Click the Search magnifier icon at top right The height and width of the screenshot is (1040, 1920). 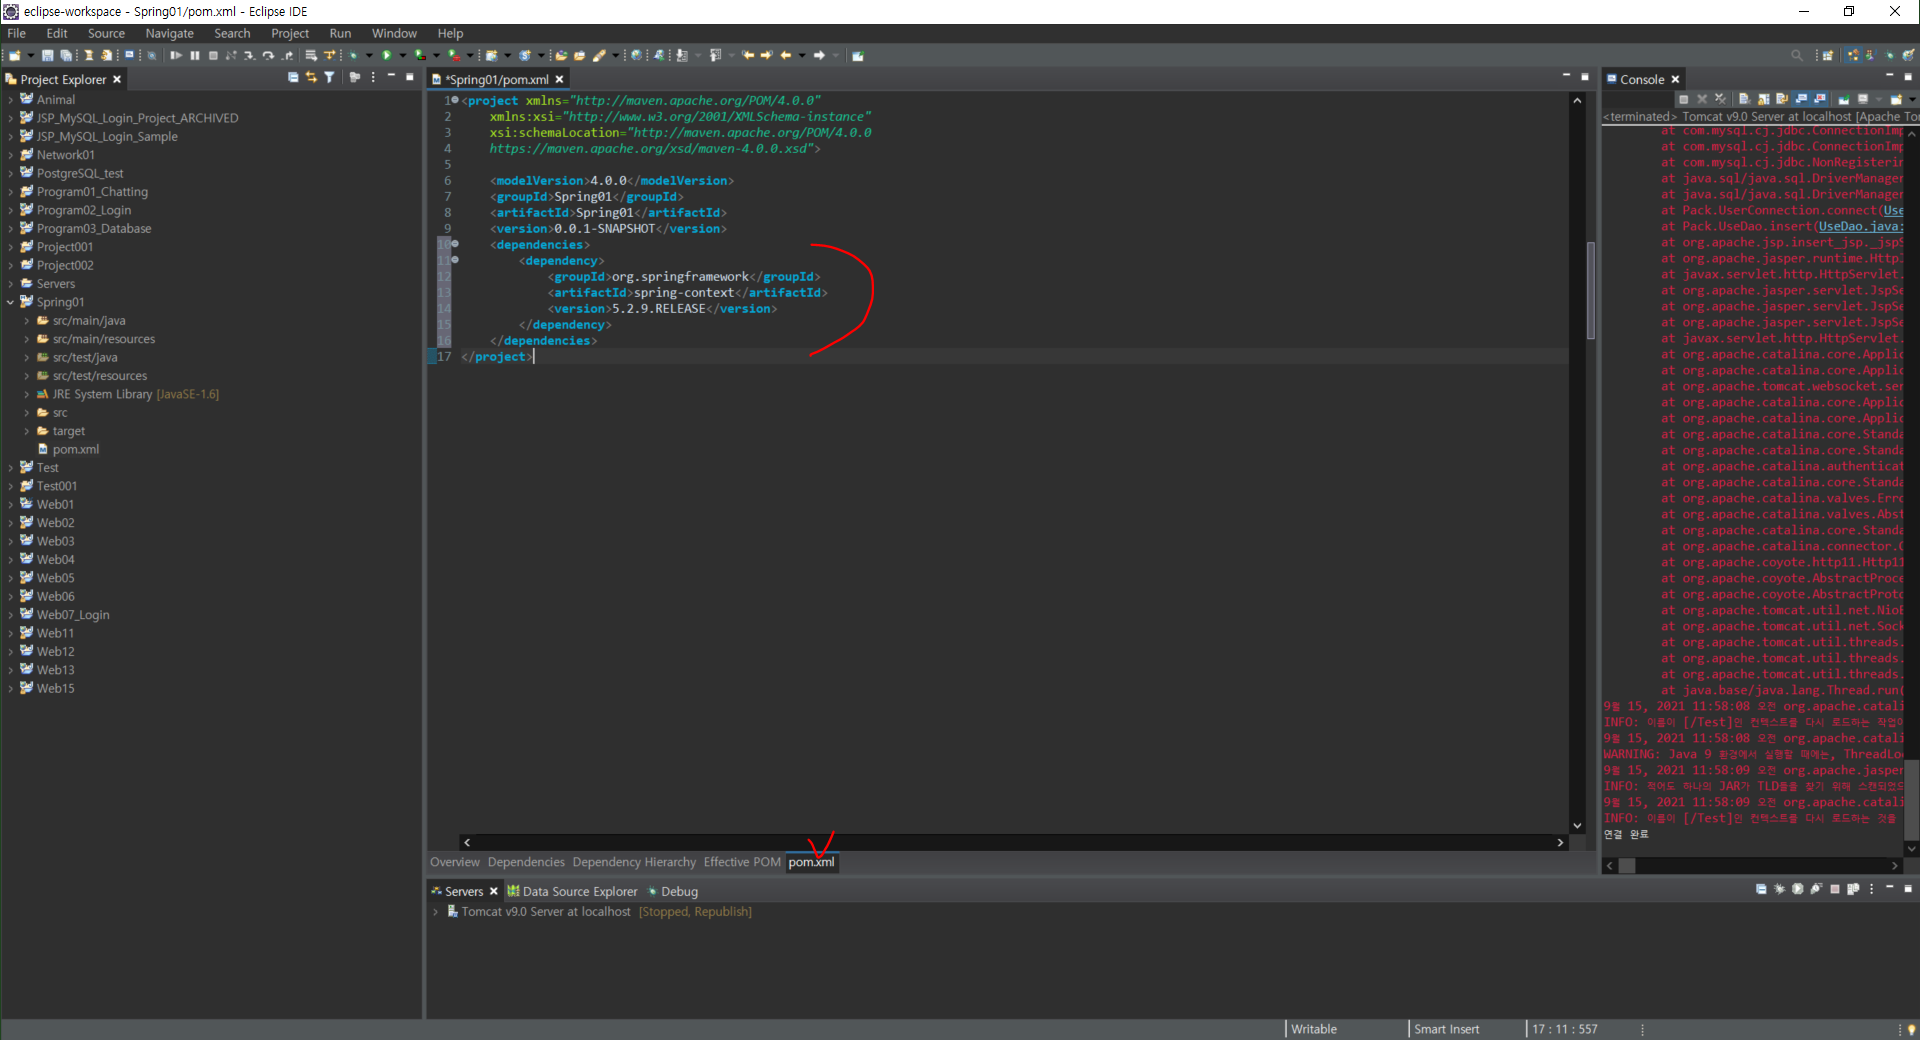1797,55
